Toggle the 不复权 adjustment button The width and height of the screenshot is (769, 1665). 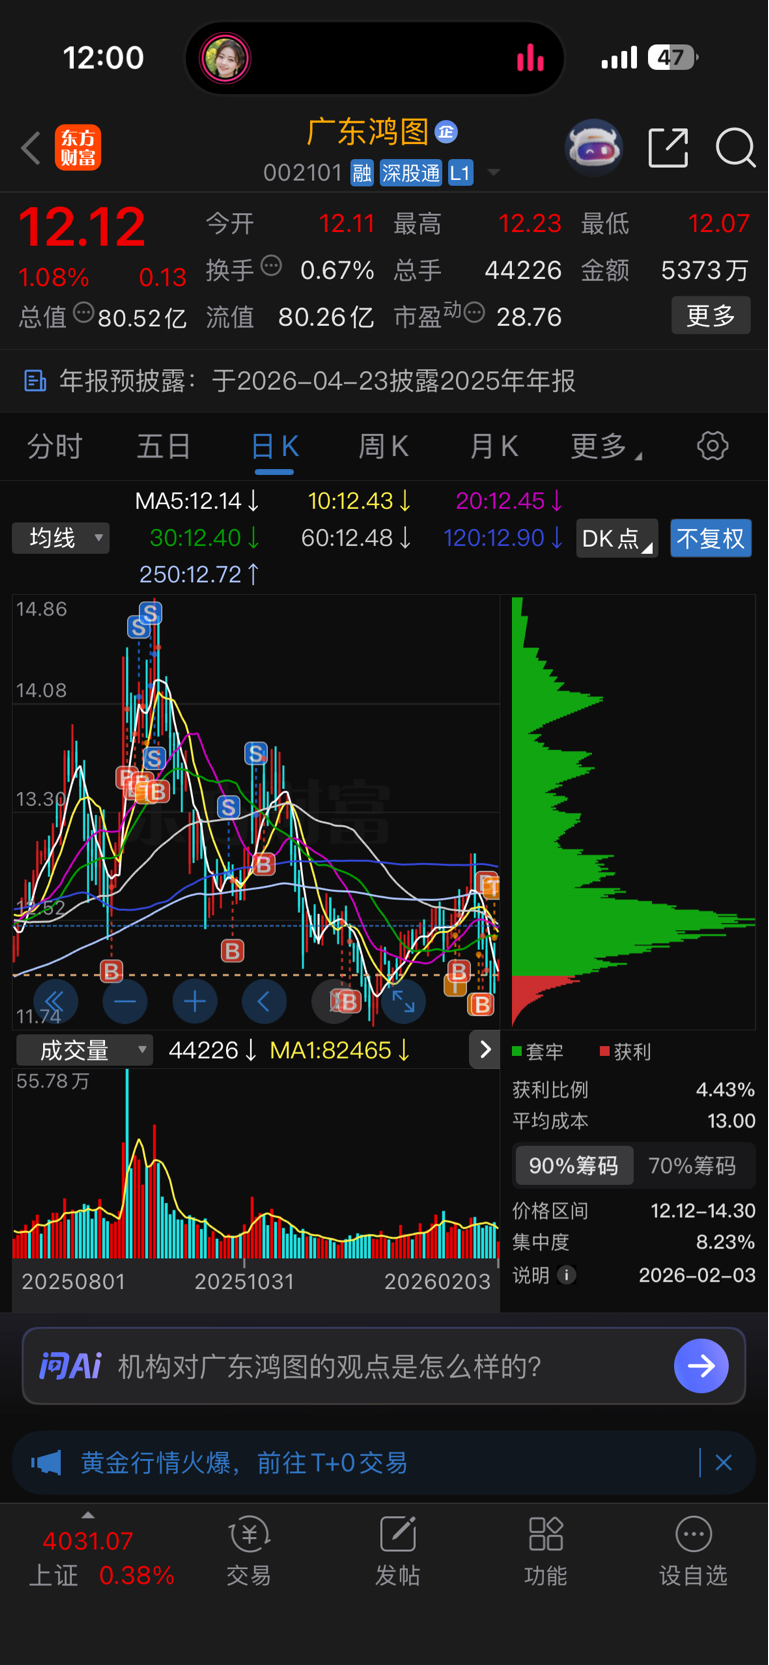point(711,539)
